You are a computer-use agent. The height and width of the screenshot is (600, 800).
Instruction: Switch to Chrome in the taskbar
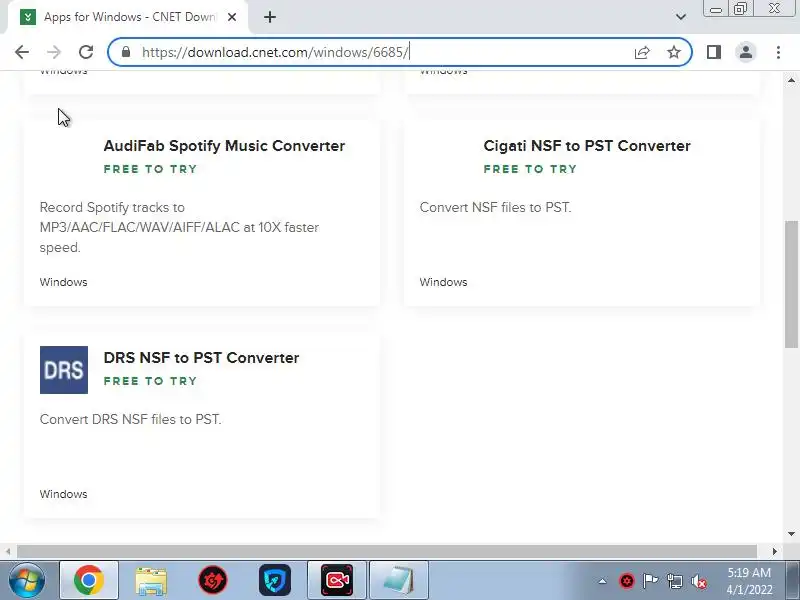click(89, 581)
